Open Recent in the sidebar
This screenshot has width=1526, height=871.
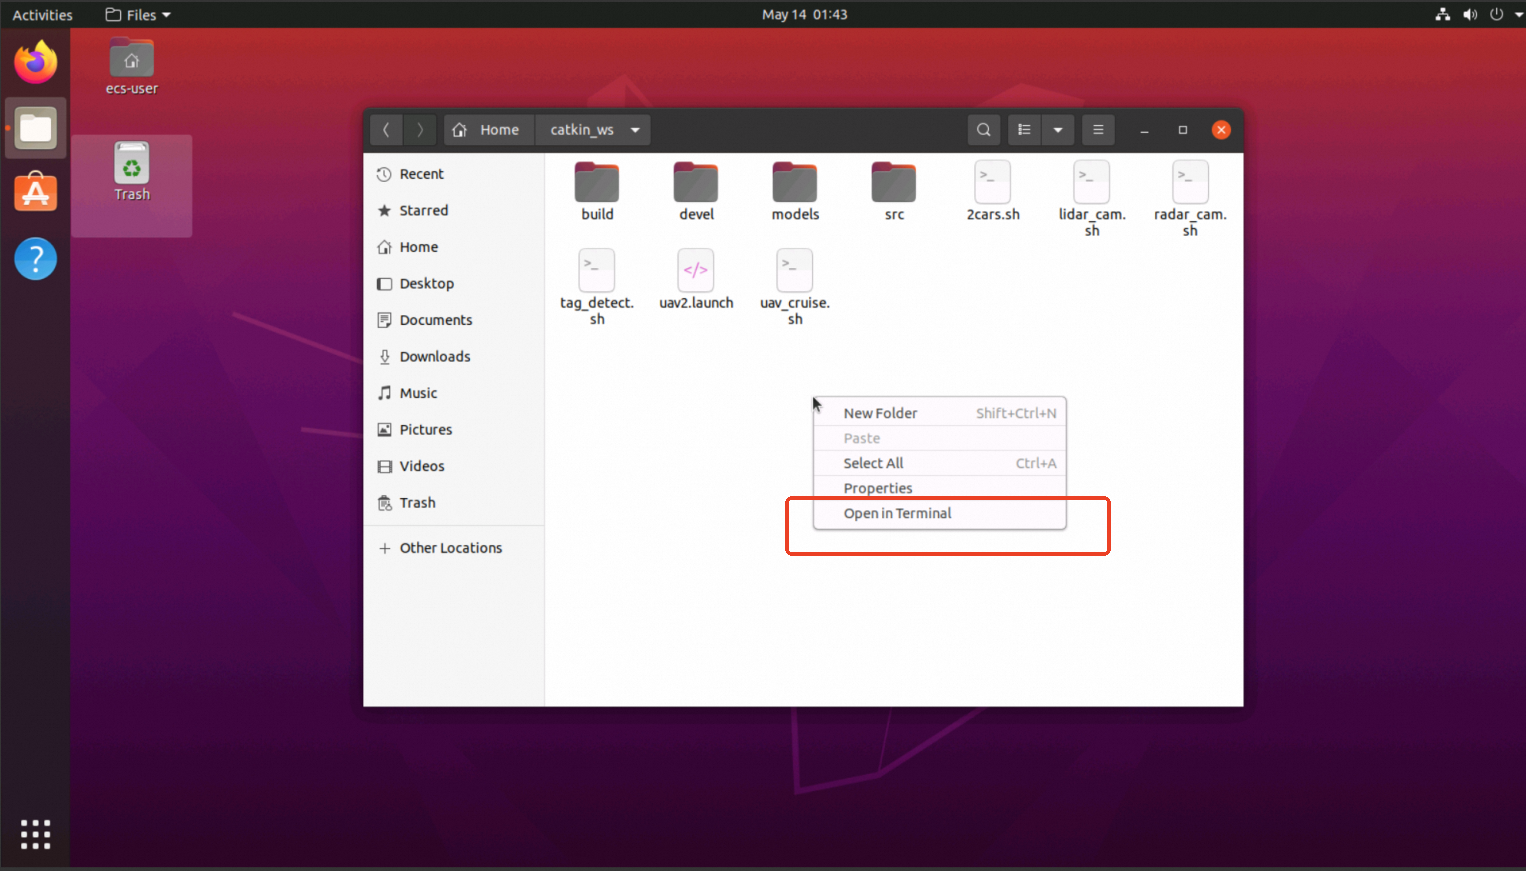point(454,174)
